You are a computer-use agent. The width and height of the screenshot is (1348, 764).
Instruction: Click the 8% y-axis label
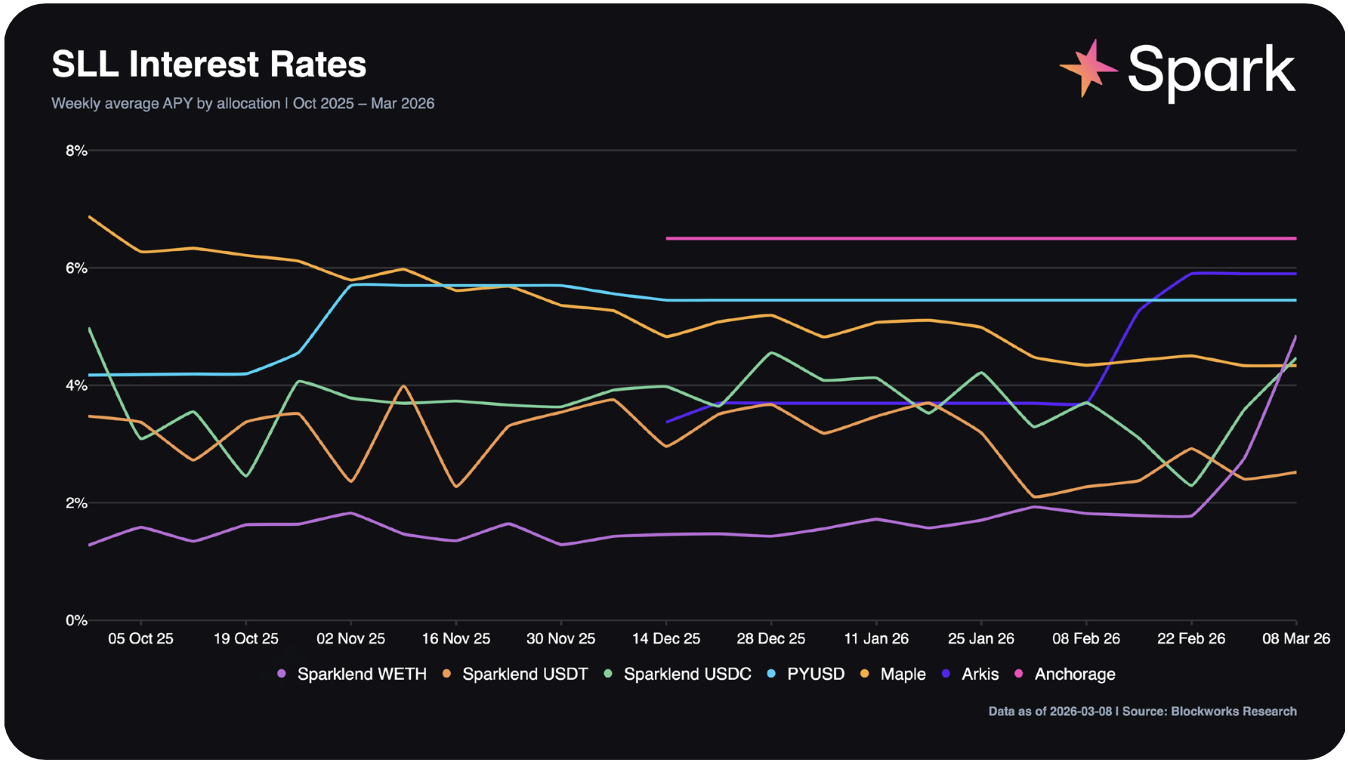[x=77, y=151]
